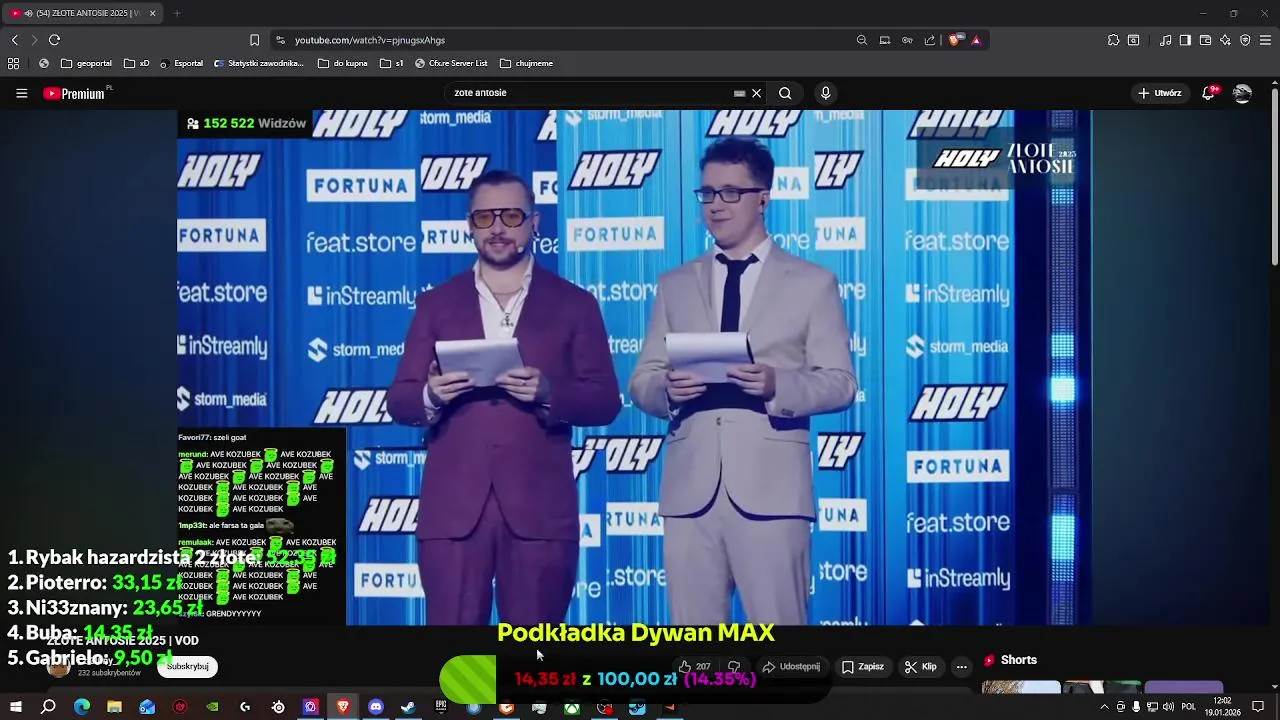Show hidden system tray icons

(x=1104, y=707)
